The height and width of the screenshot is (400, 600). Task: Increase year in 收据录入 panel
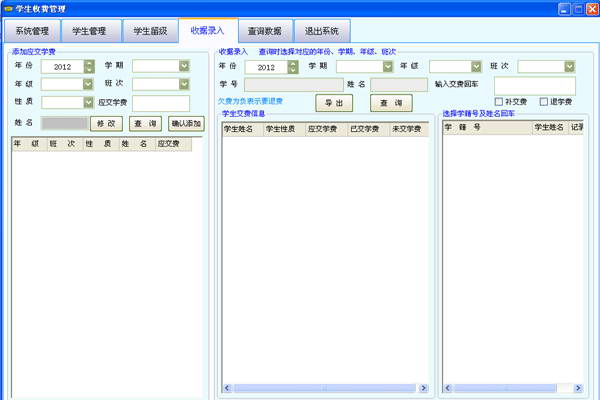point(293,64)
